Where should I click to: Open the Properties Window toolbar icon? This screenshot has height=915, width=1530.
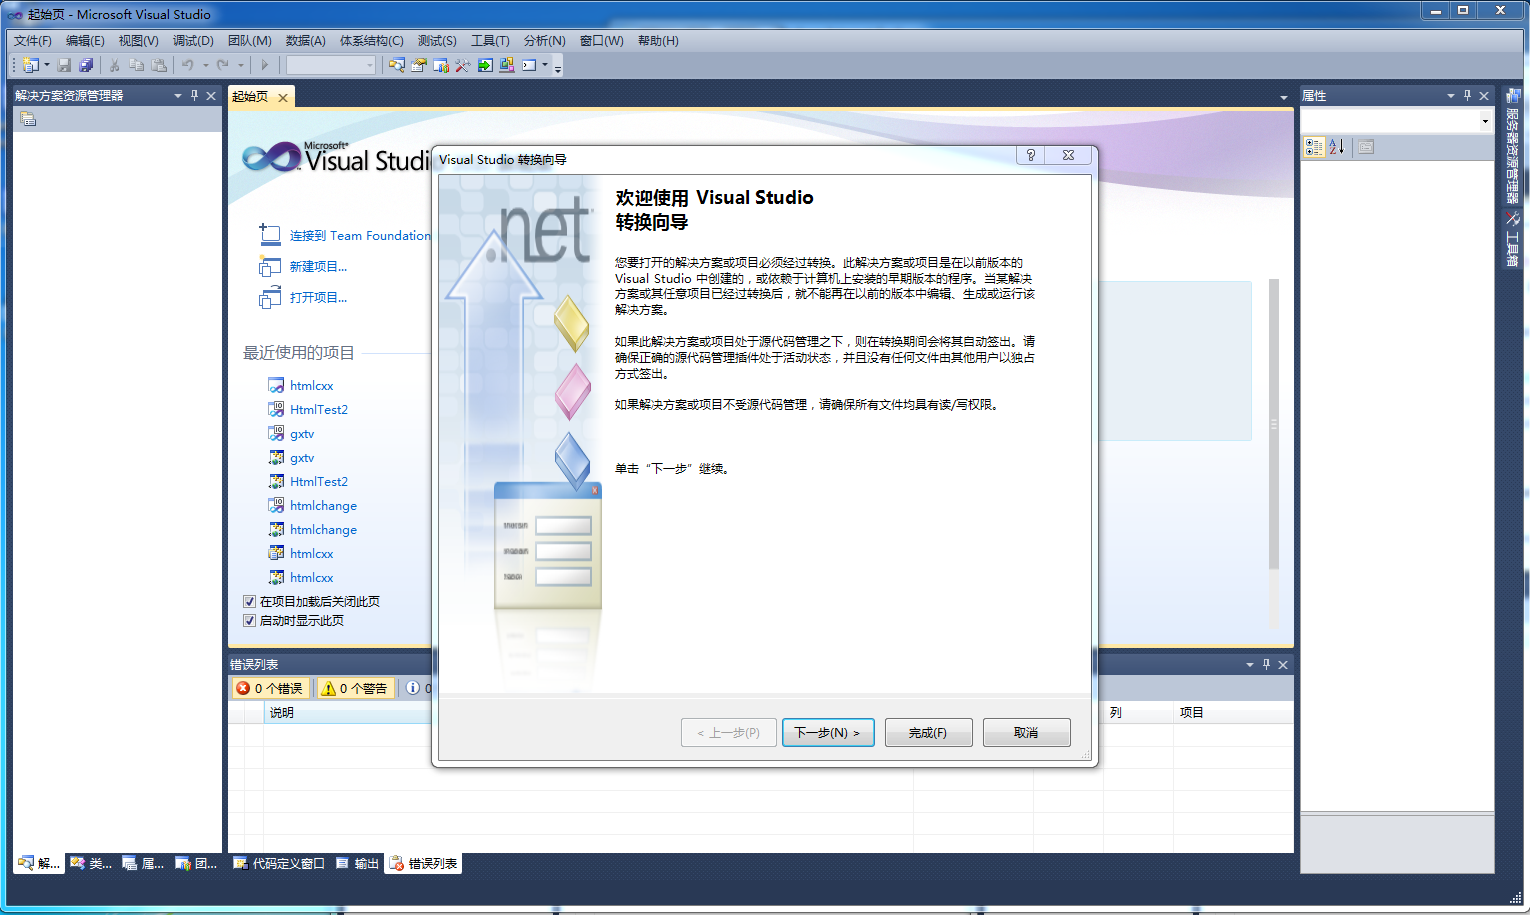click(x=419, y=65)
